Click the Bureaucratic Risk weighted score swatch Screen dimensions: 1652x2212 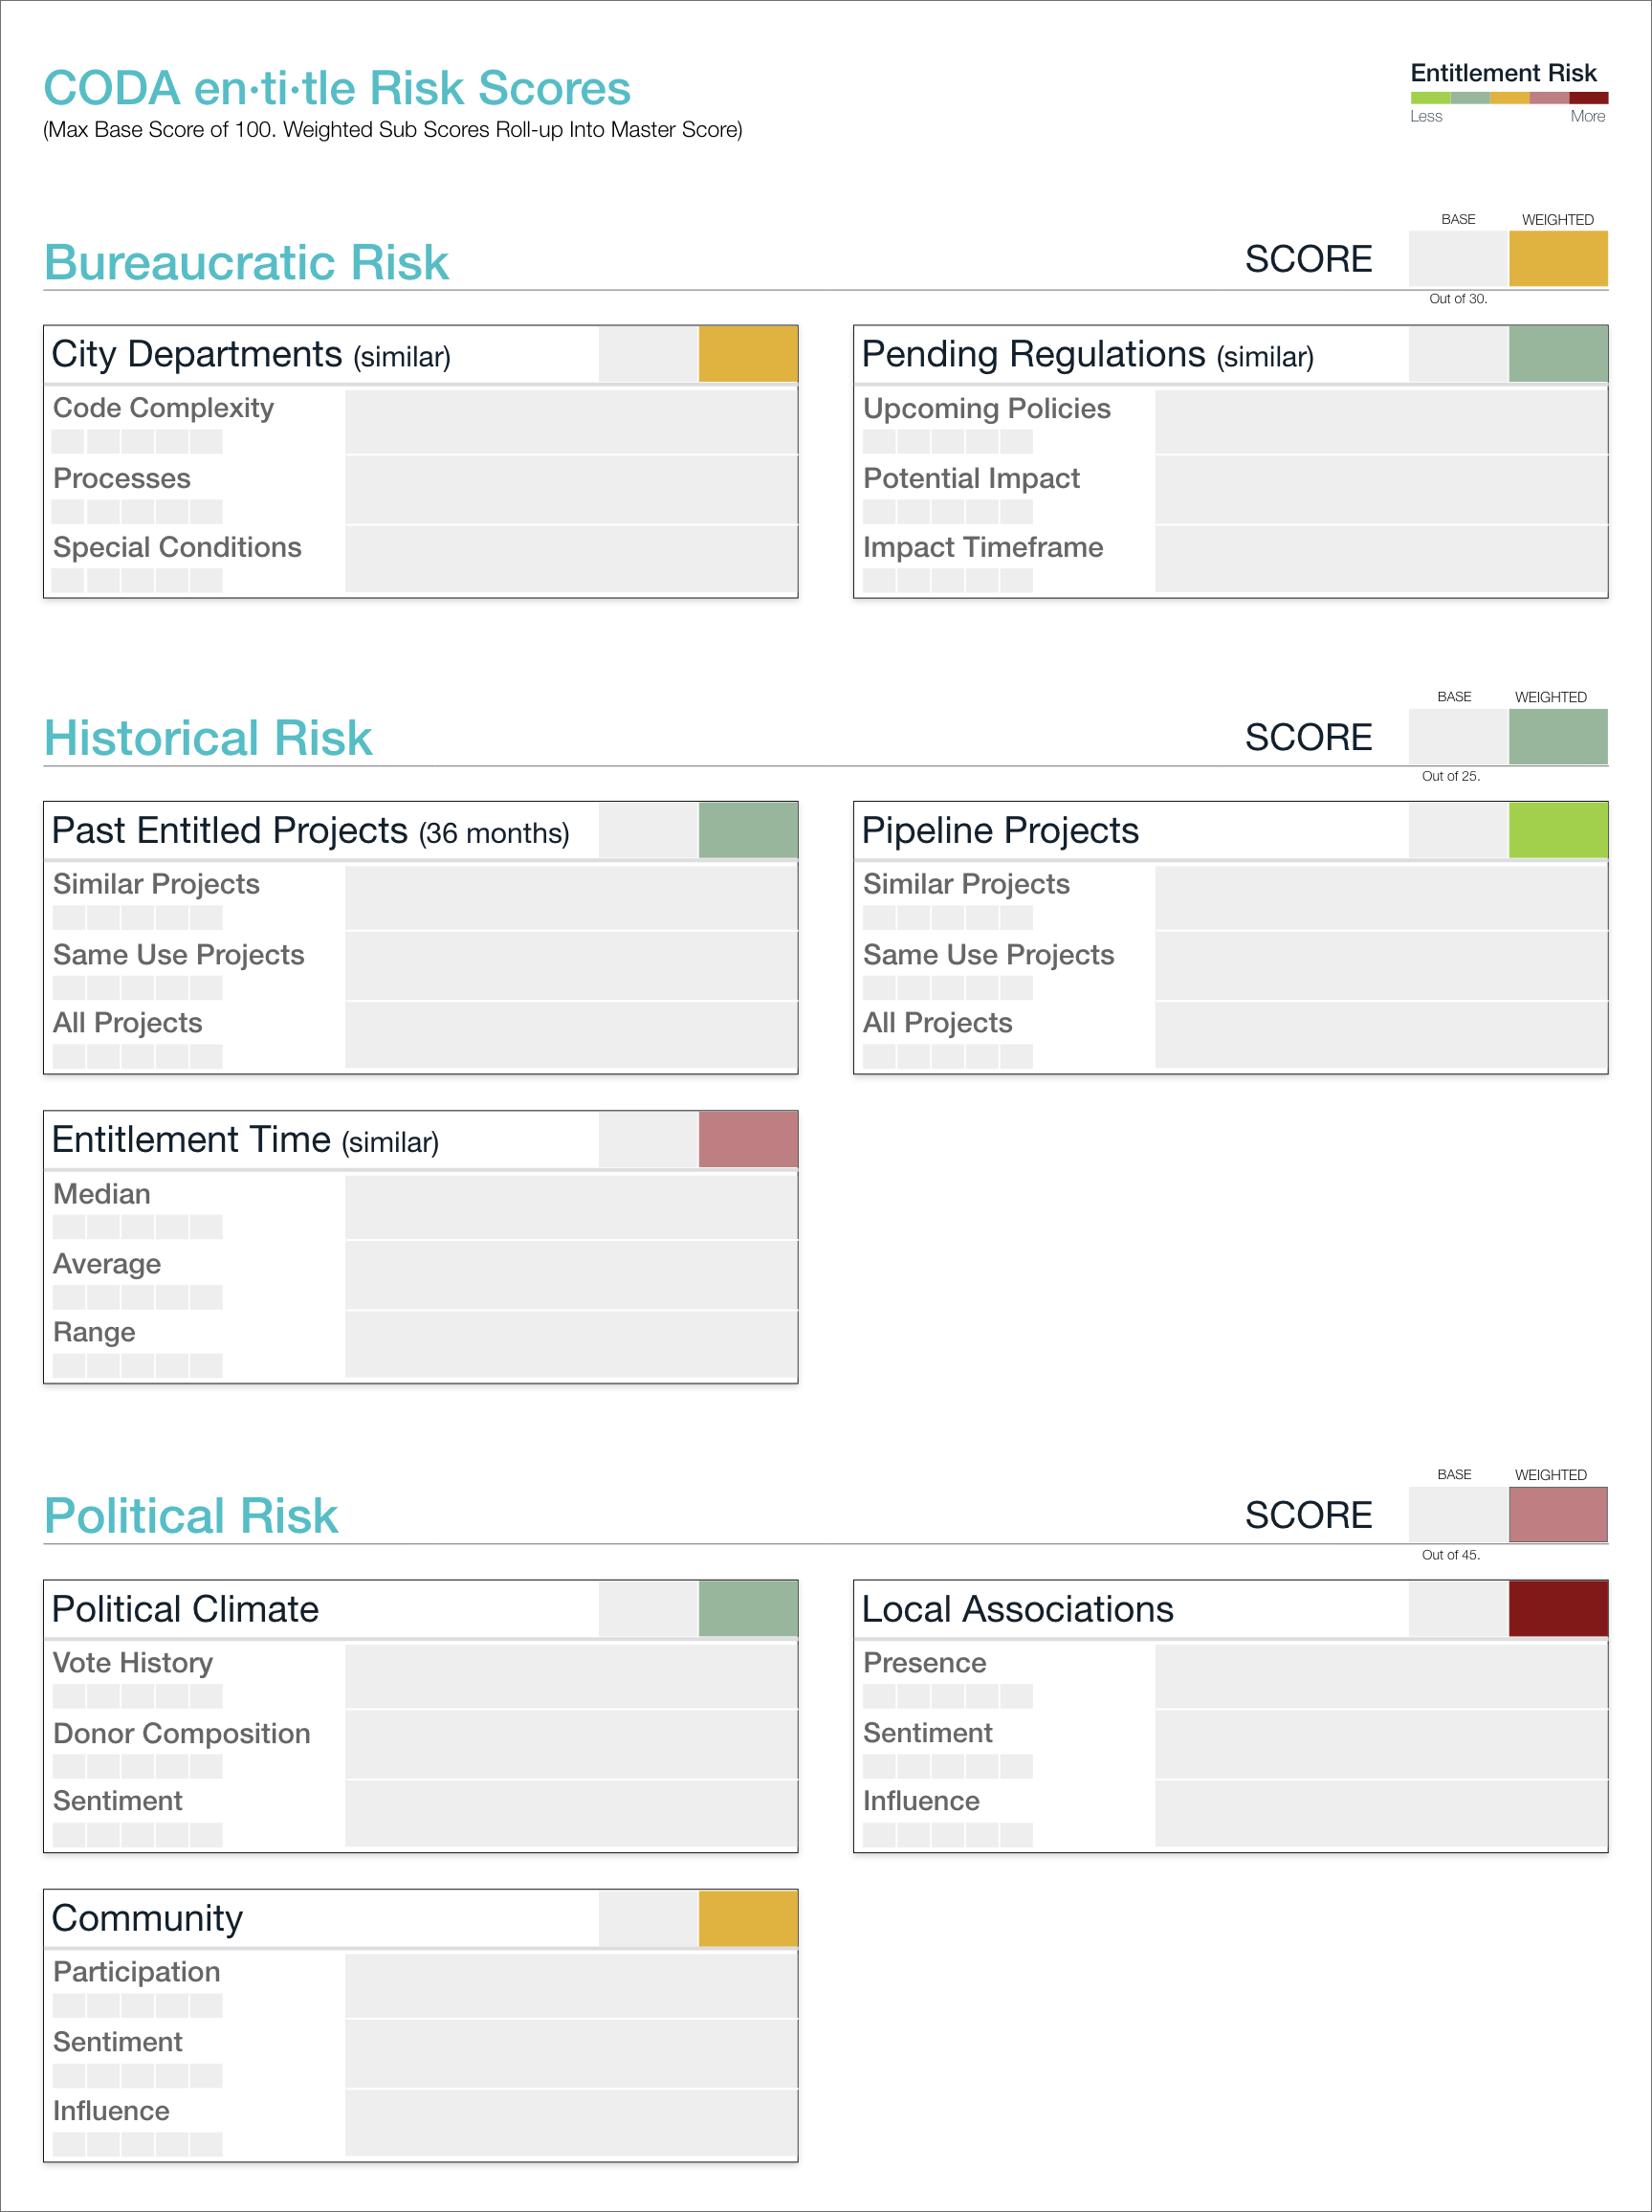(1557, 259)
